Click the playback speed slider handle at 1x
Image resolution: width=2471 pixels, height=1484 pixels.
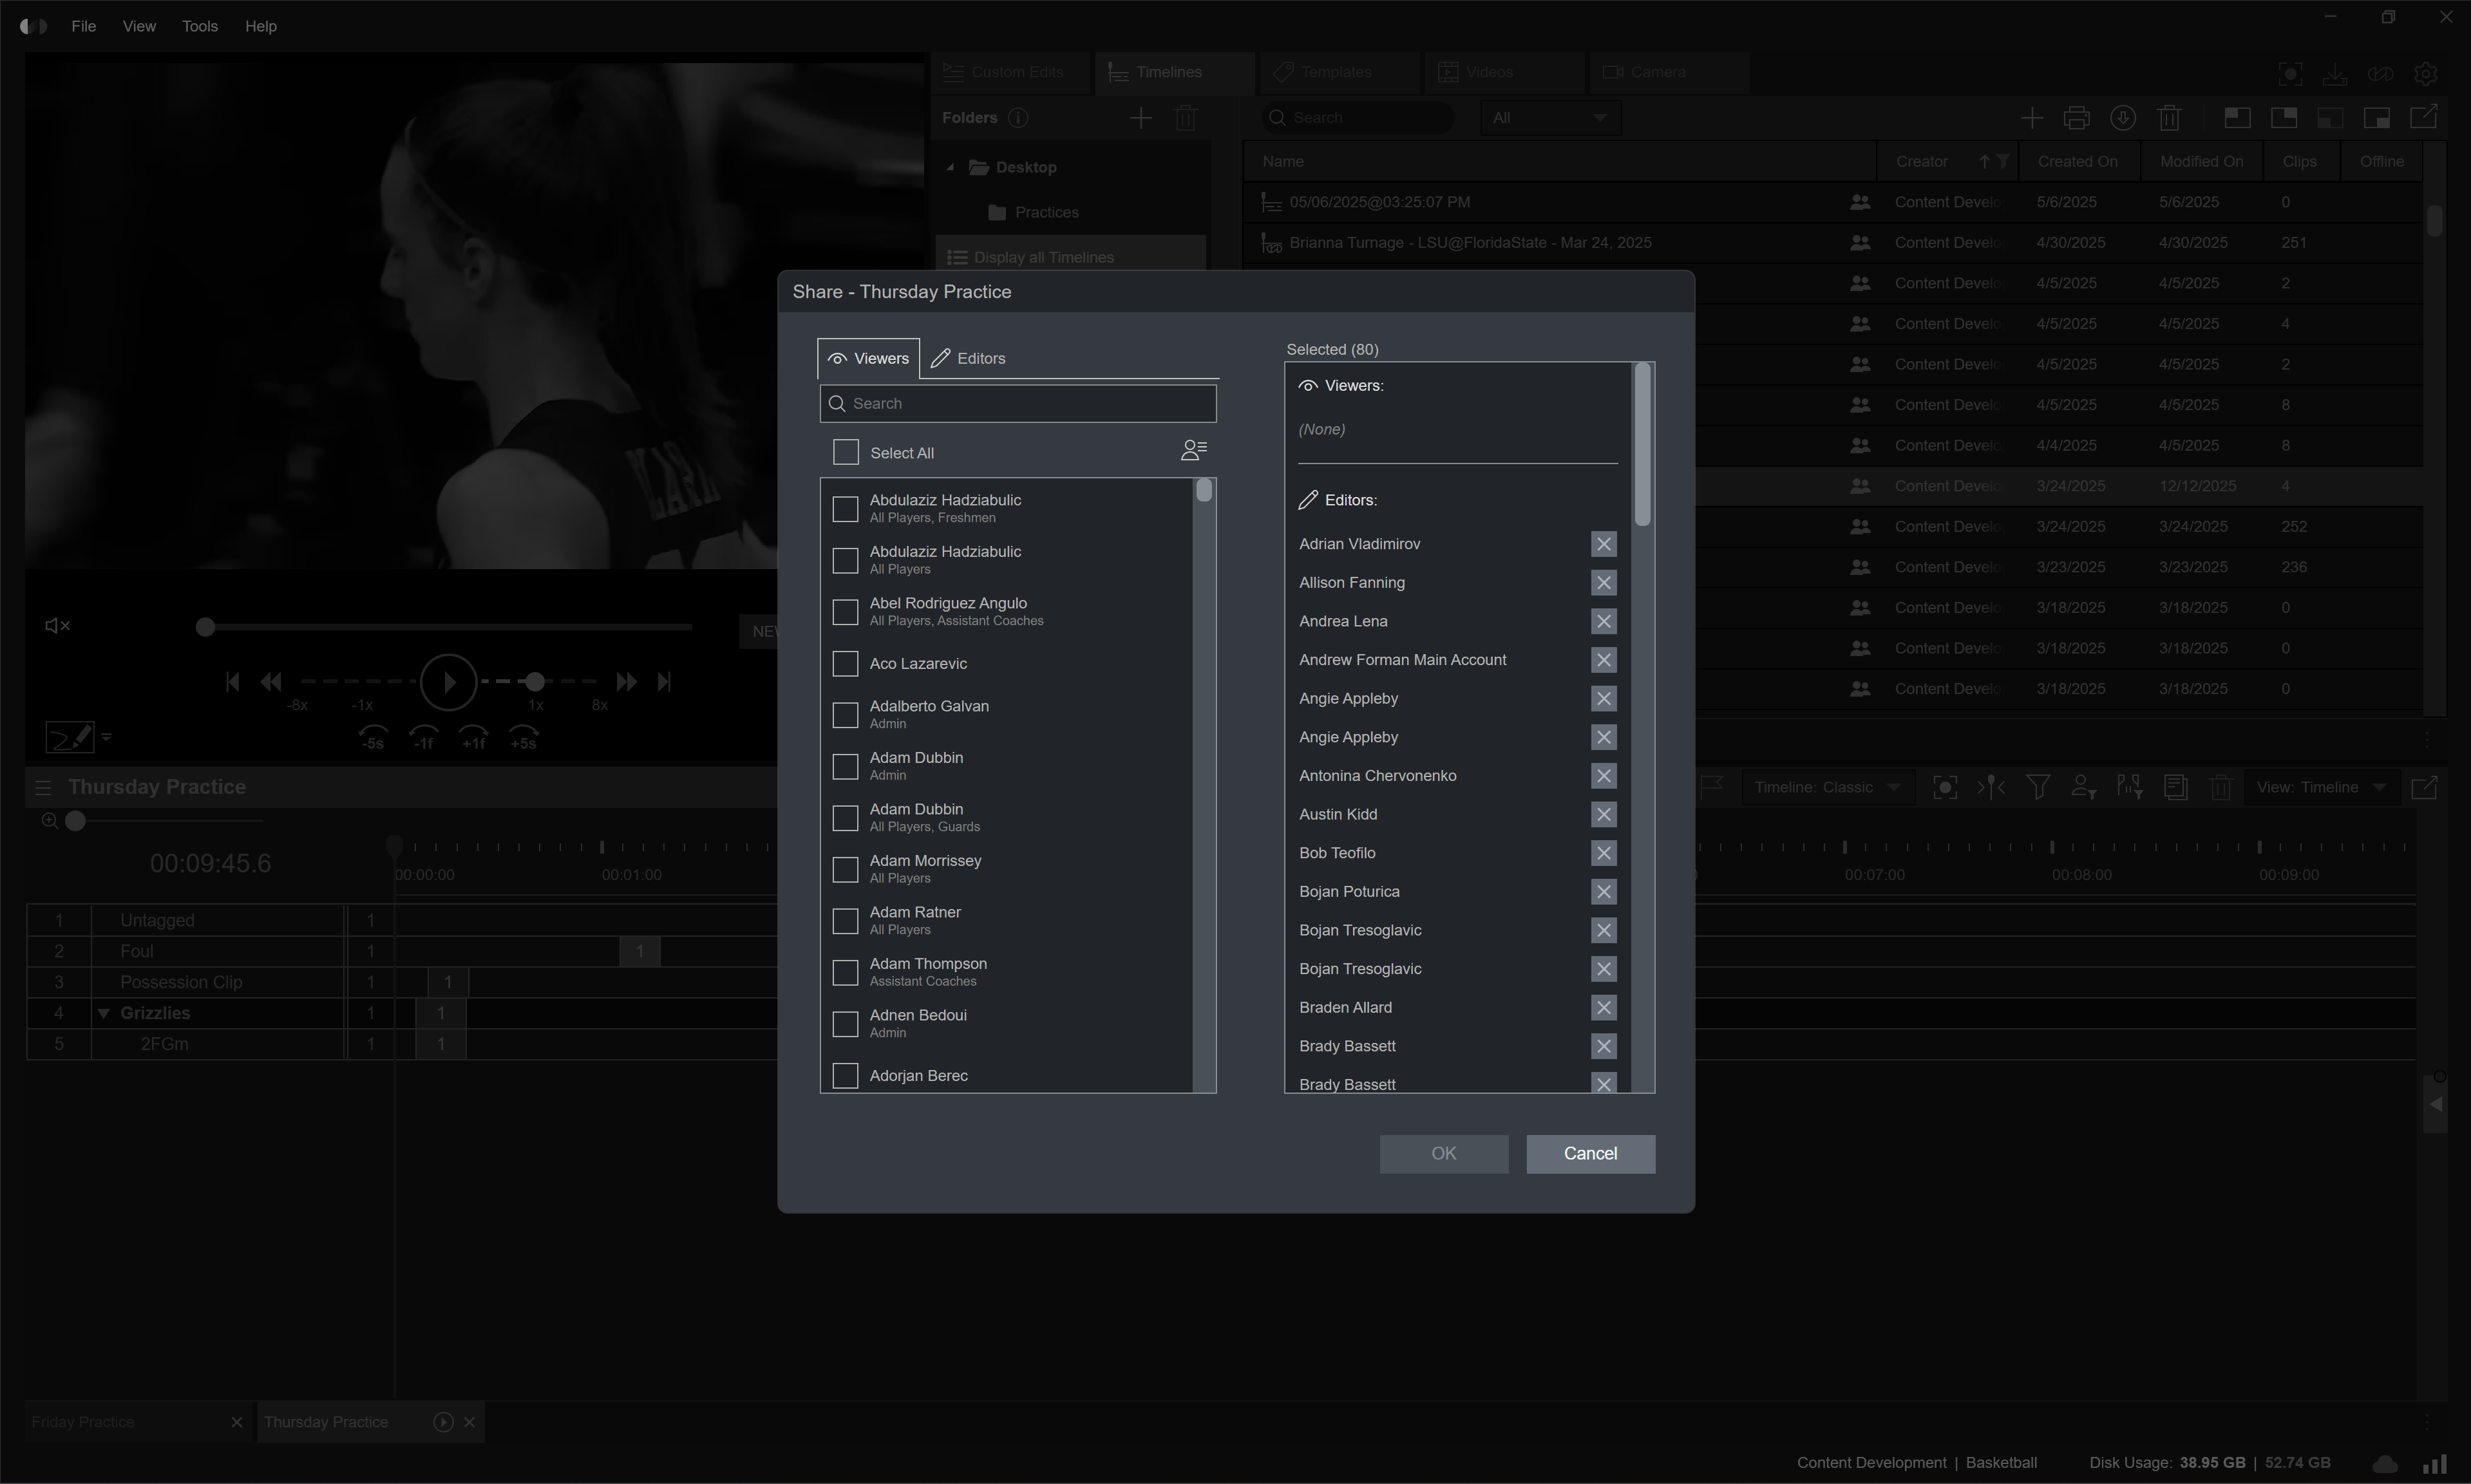click(x=535, y=682)
